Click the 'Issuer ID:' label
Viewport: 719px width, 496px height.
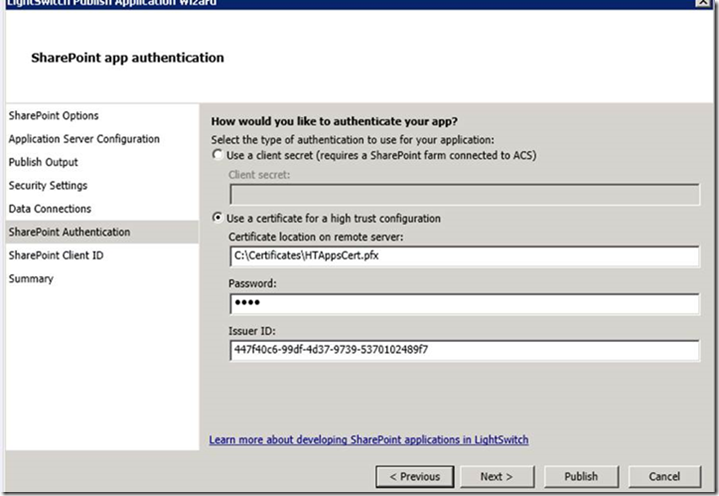point(252,331)
